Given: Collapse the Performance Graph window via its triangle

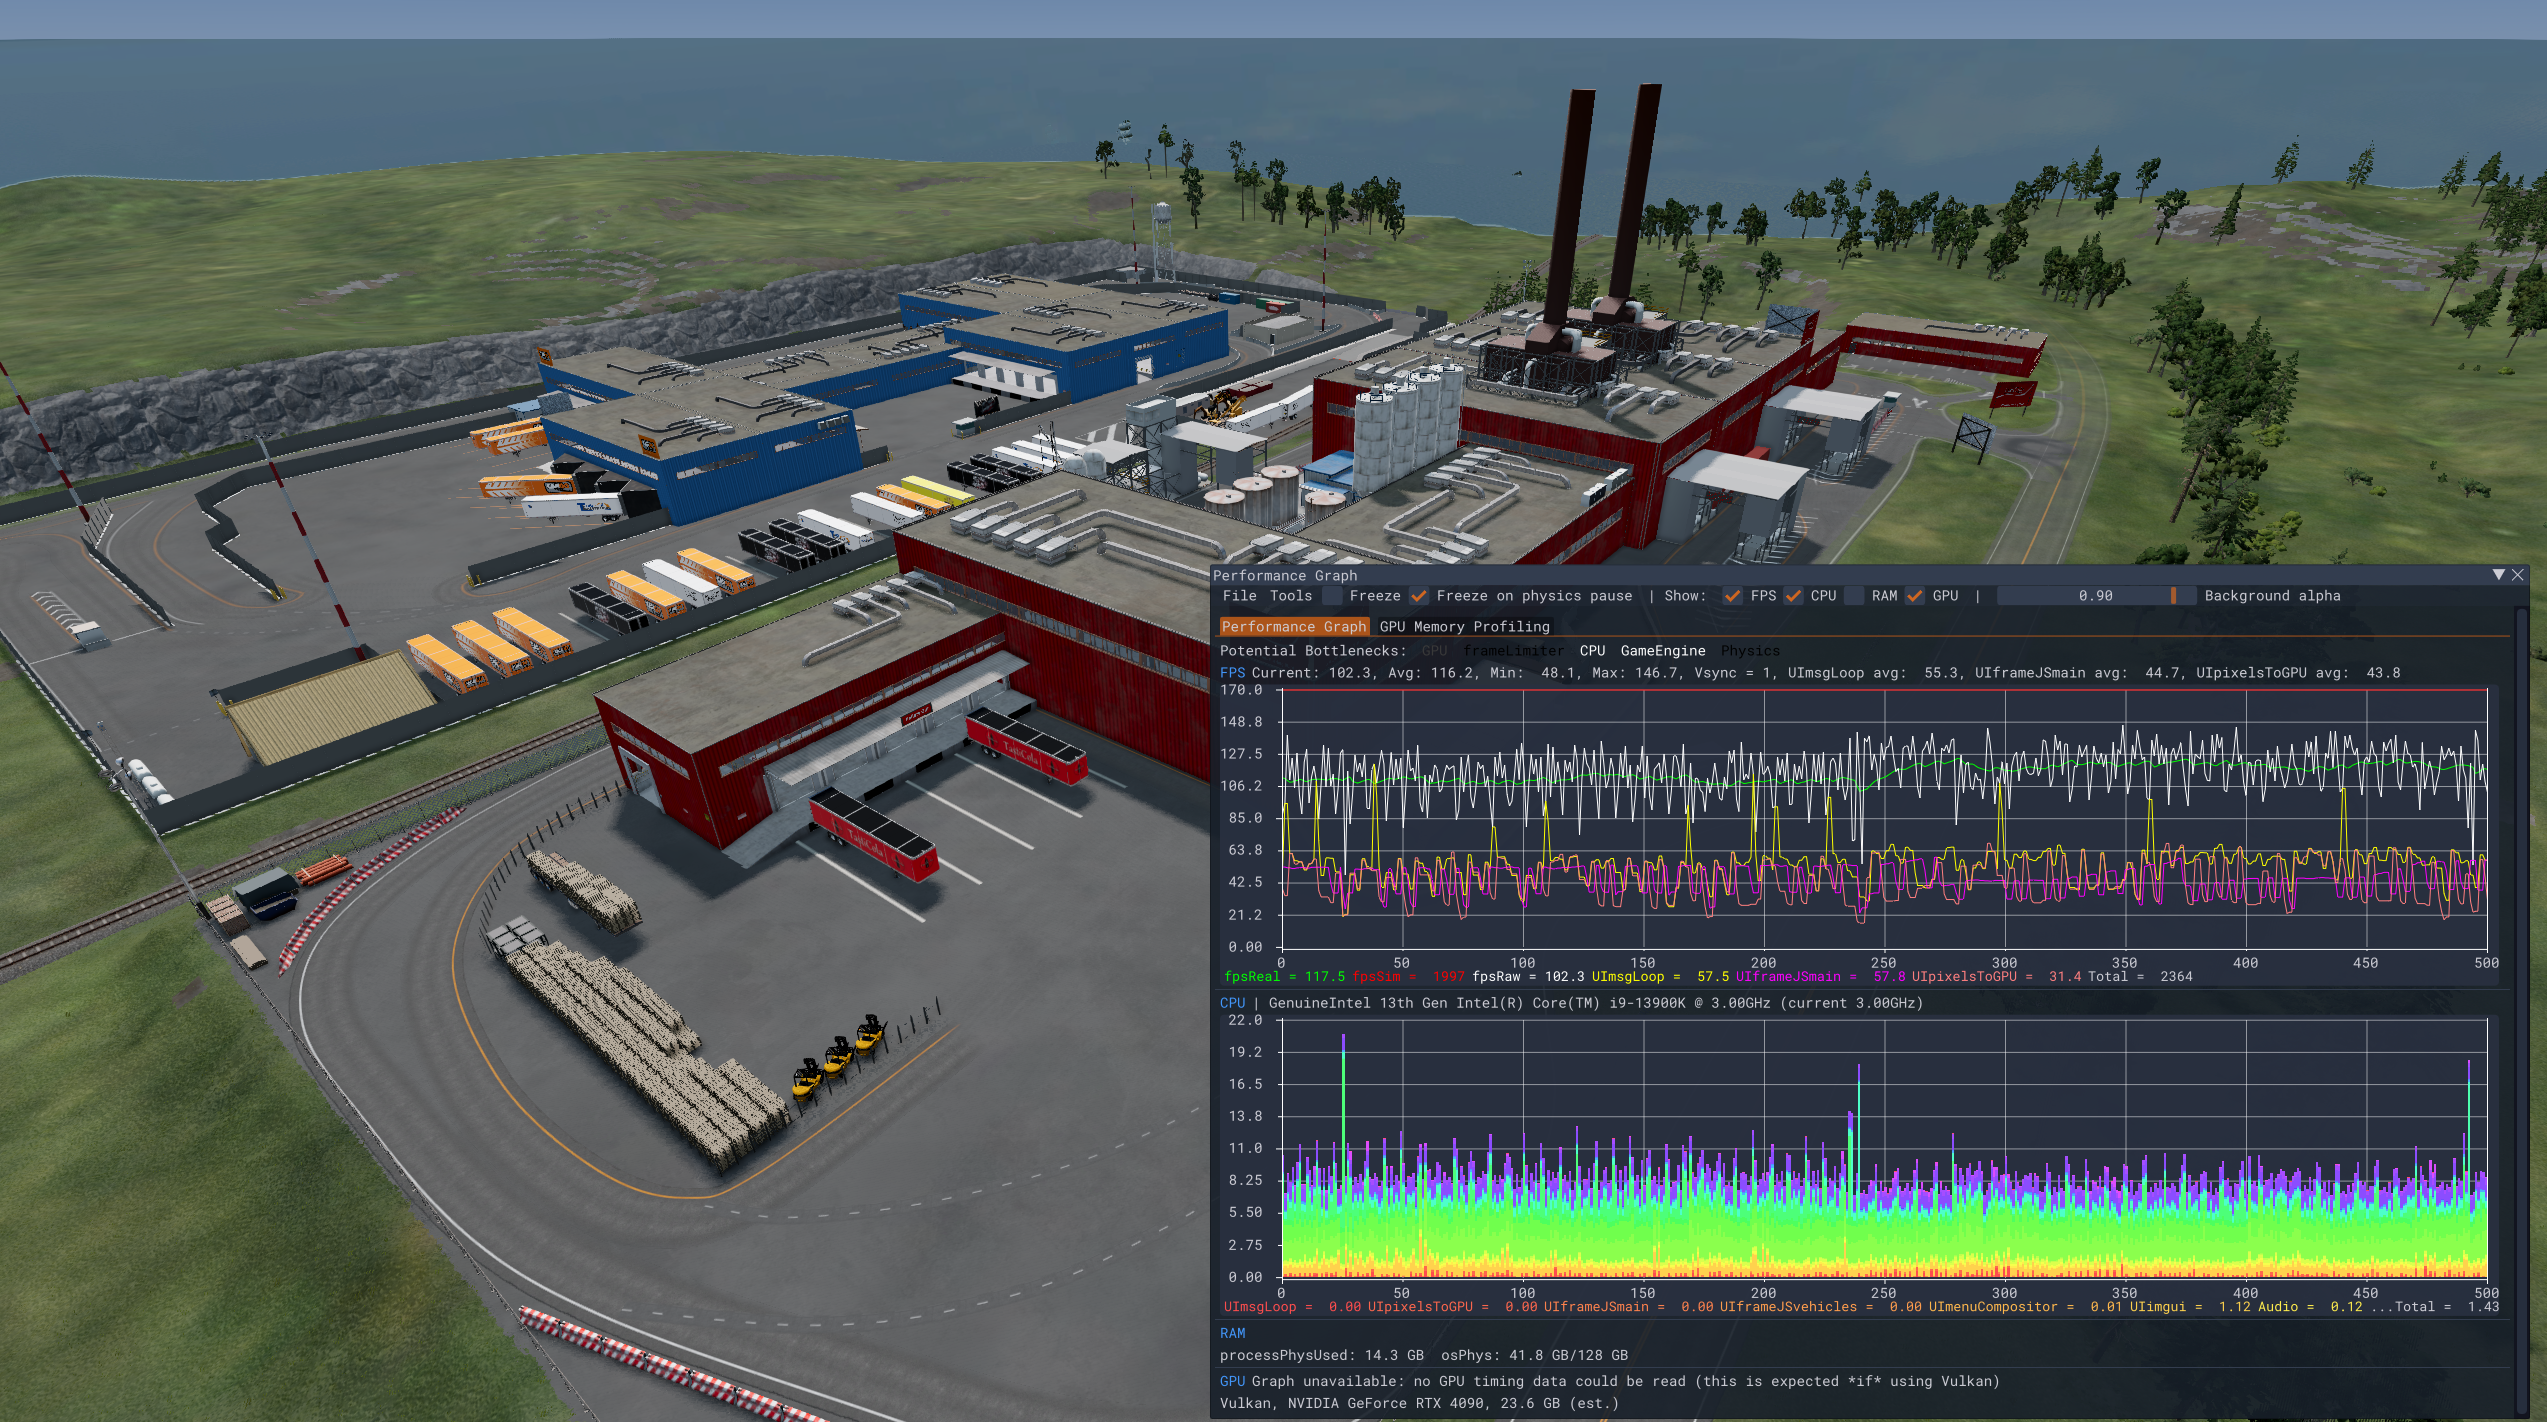Looking at the screenshot, I should [2498, 575].
